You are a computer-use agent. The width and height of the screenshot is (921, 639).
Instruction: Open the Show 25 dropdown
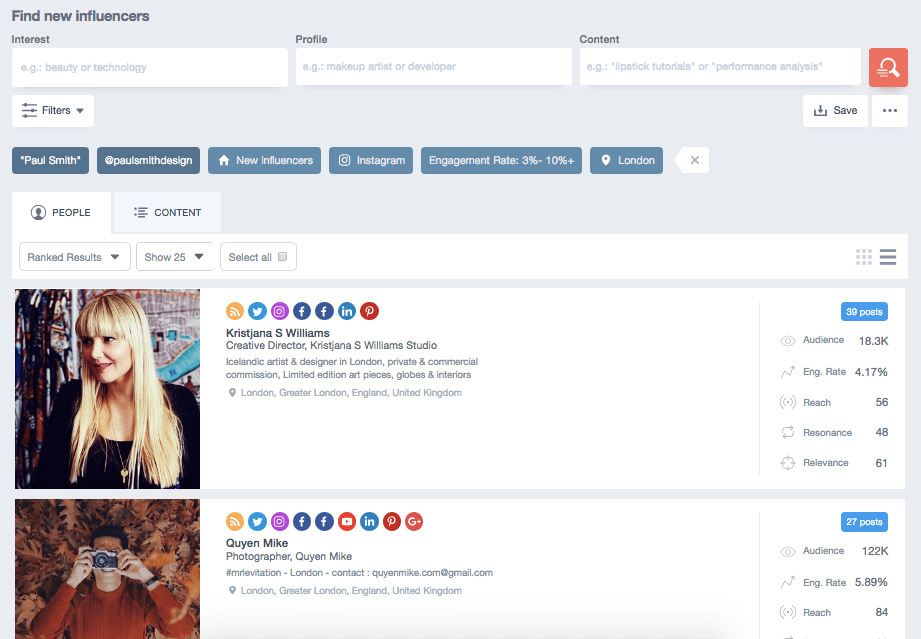tap(175, 257)
